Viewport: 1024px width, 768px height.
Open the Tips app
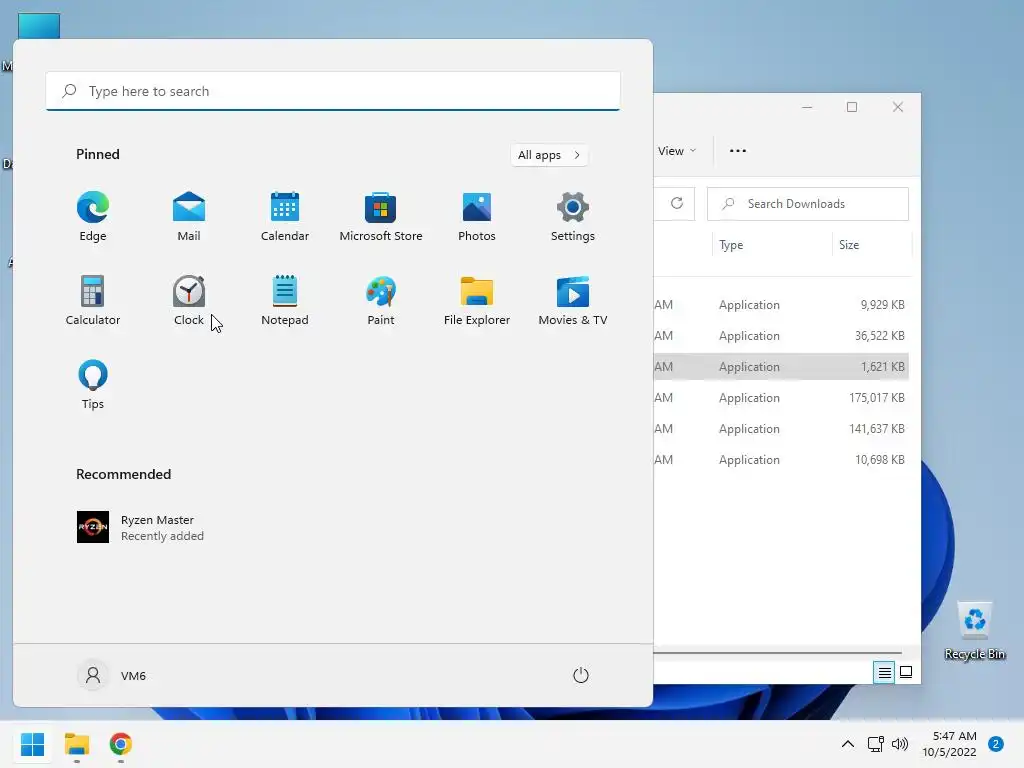[x=93, y=385]
